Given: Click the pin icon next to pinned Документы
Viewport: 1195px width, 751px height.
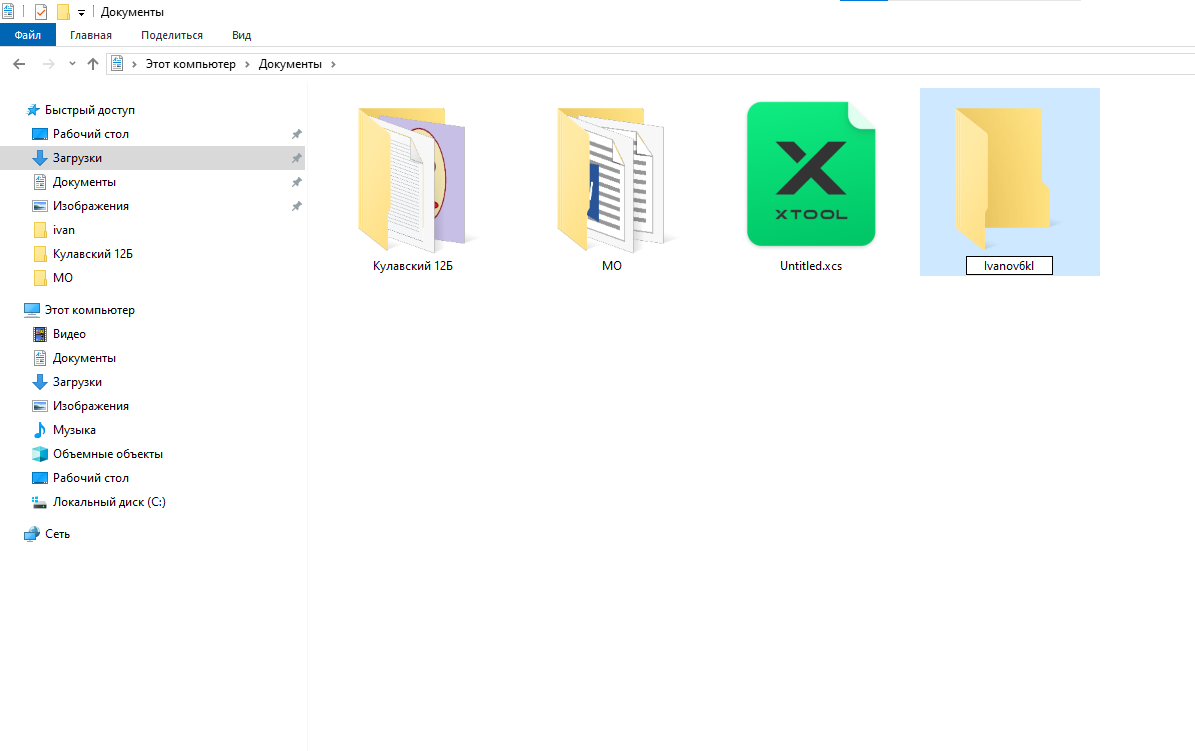Looking at the screenshot, I should click(x=296, y=182).
